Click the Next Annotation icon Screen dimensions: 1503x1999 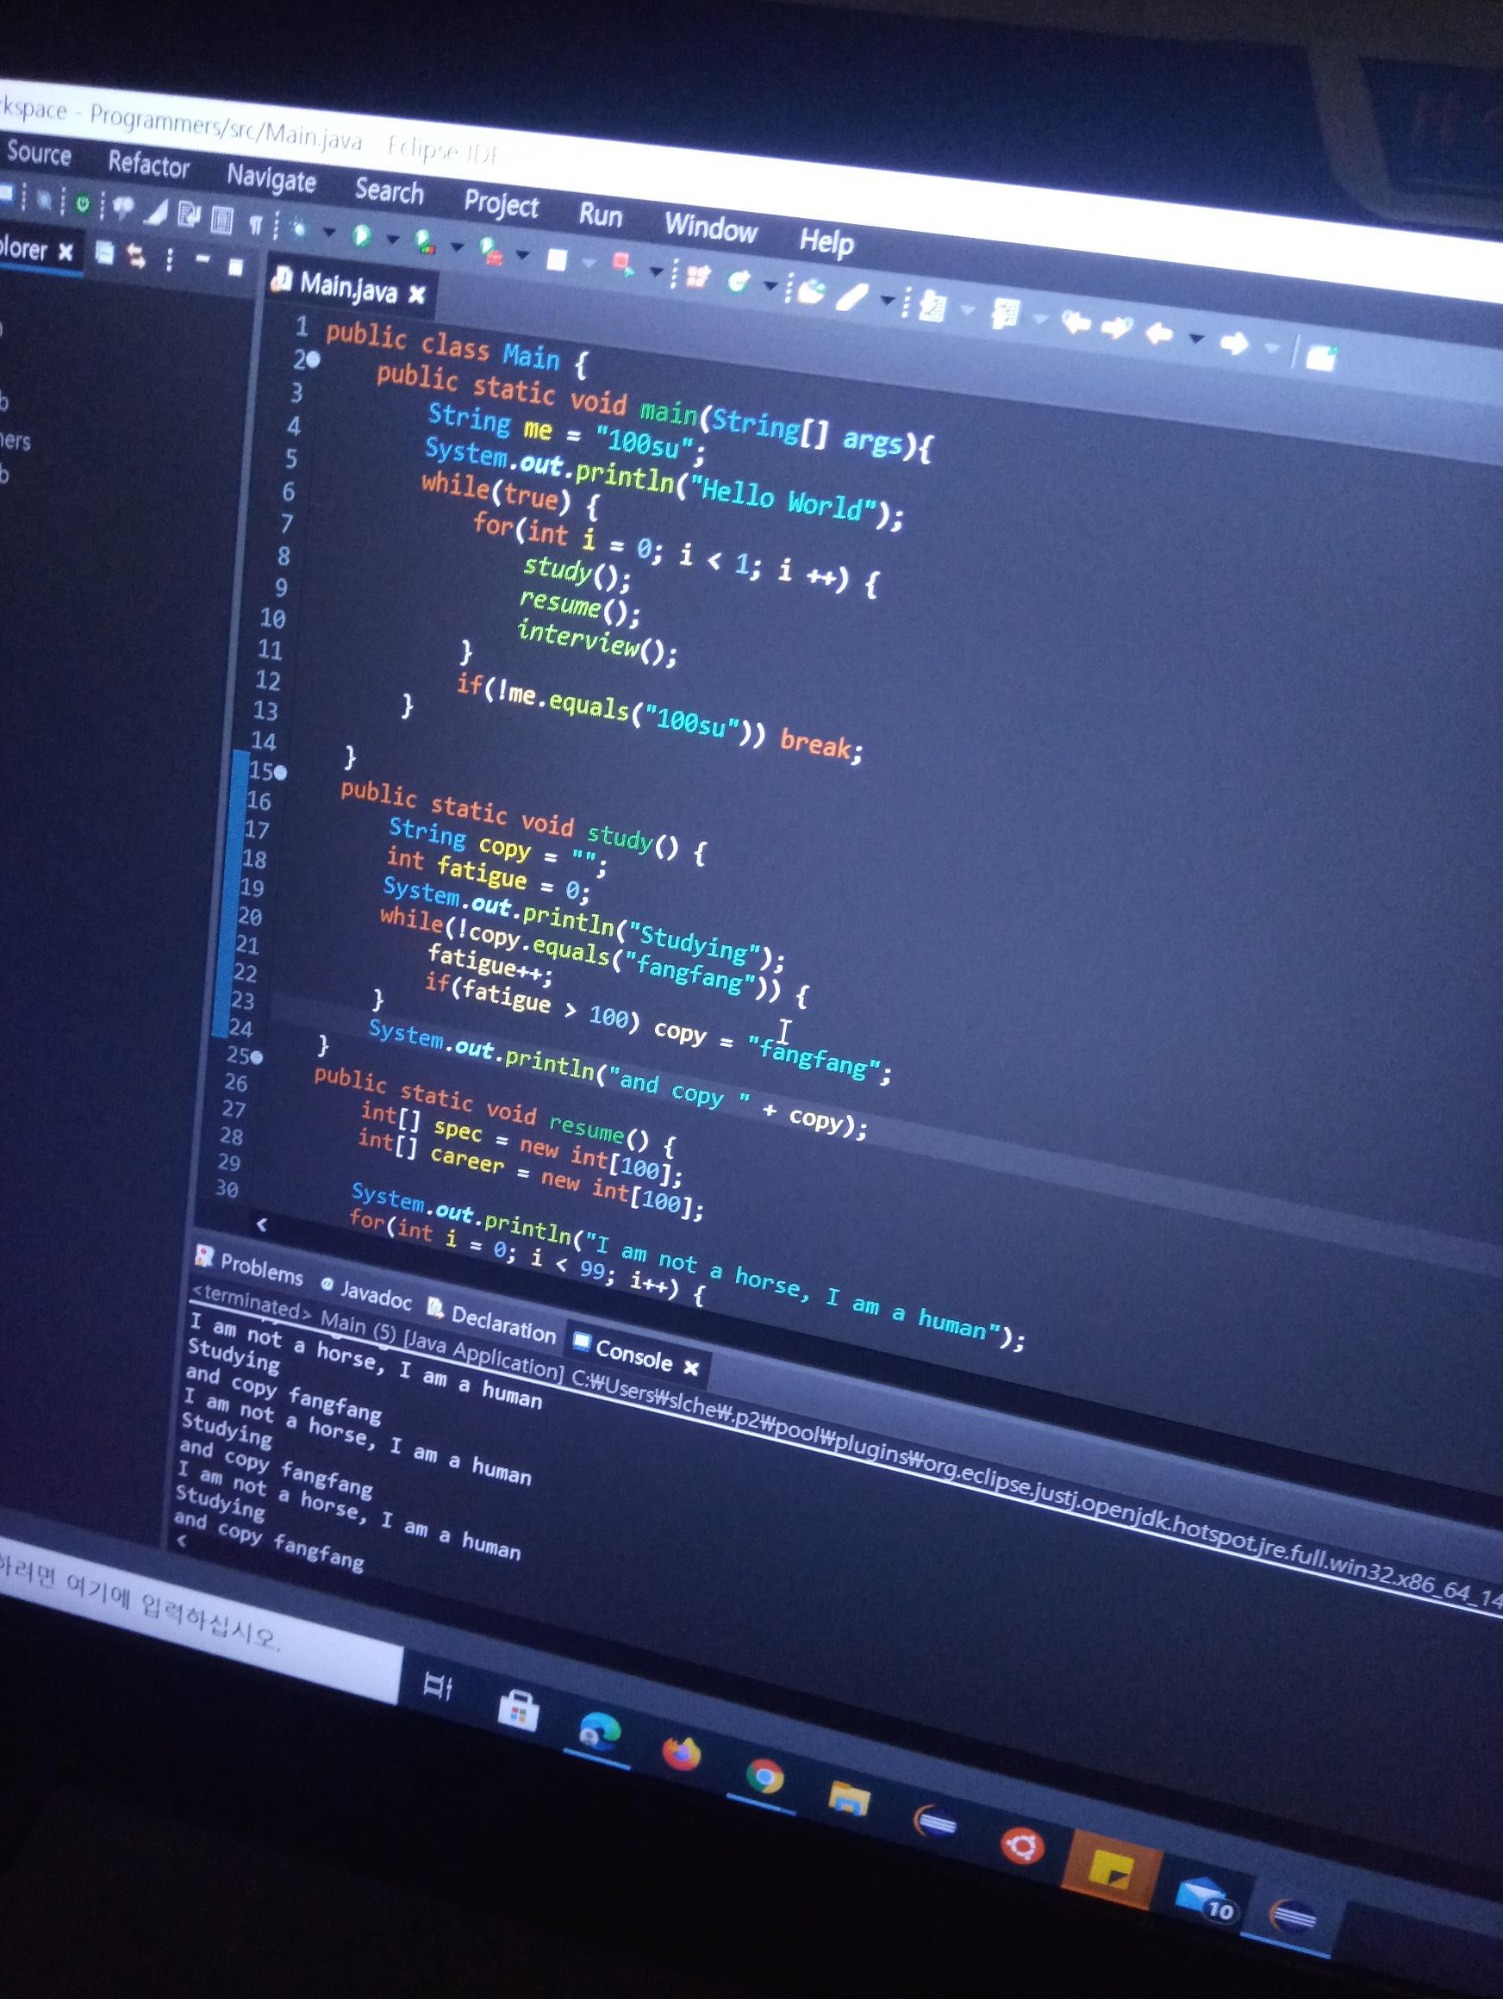932,307
